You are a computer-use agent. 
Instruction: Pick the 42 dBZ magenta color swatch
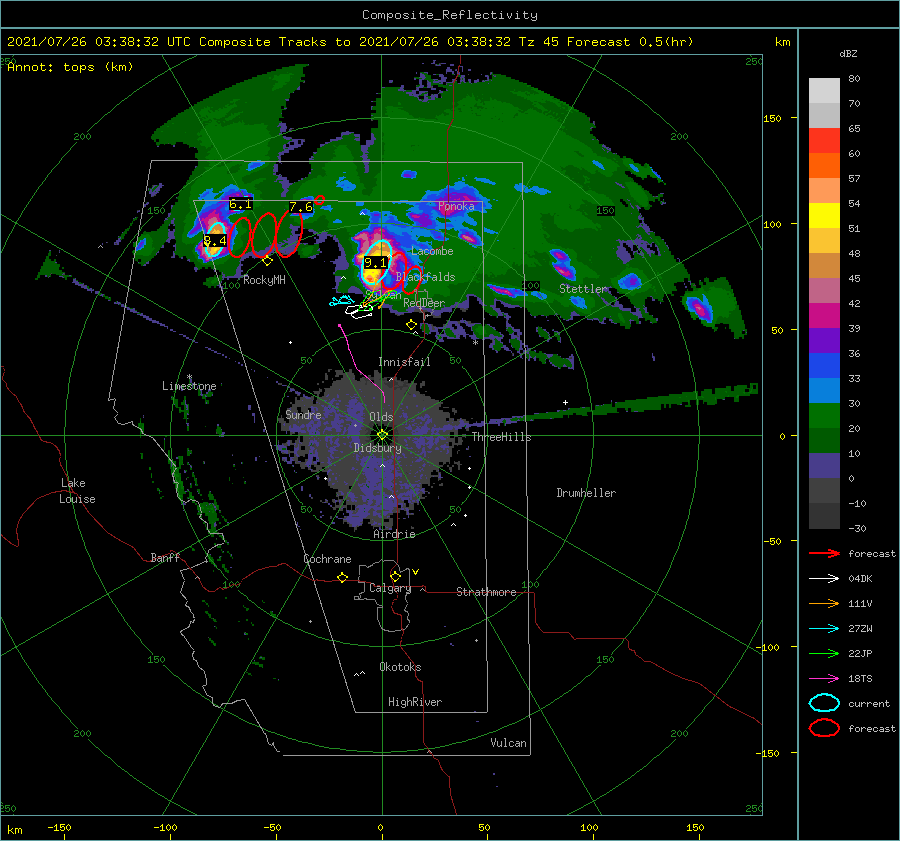[824, 316]
